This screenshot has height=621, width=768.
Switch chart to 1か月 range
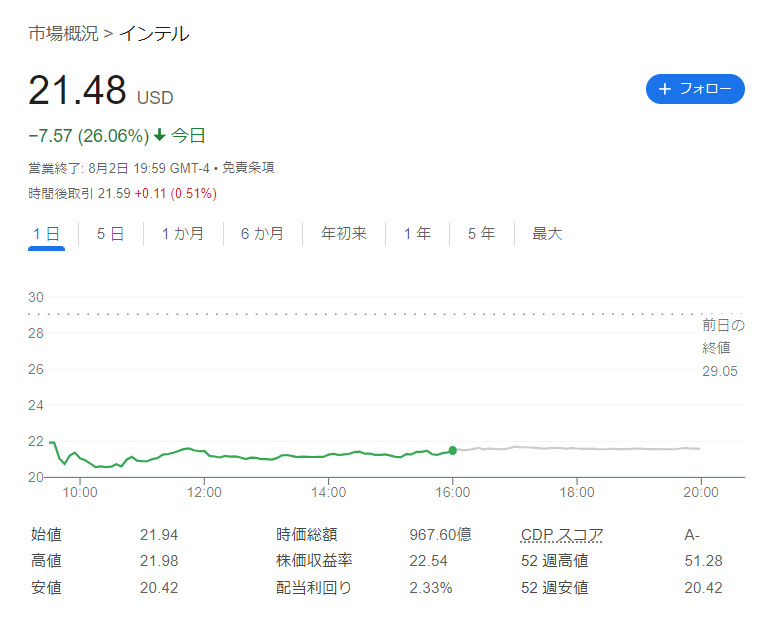tap(183, 234)
